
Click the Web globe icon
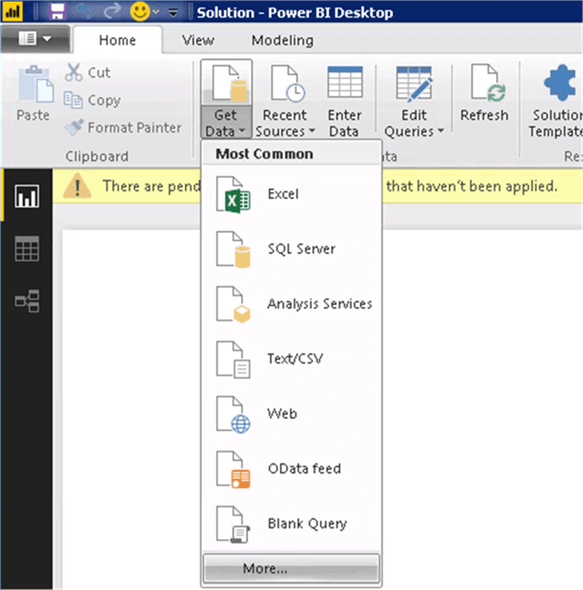coord(233,415)
